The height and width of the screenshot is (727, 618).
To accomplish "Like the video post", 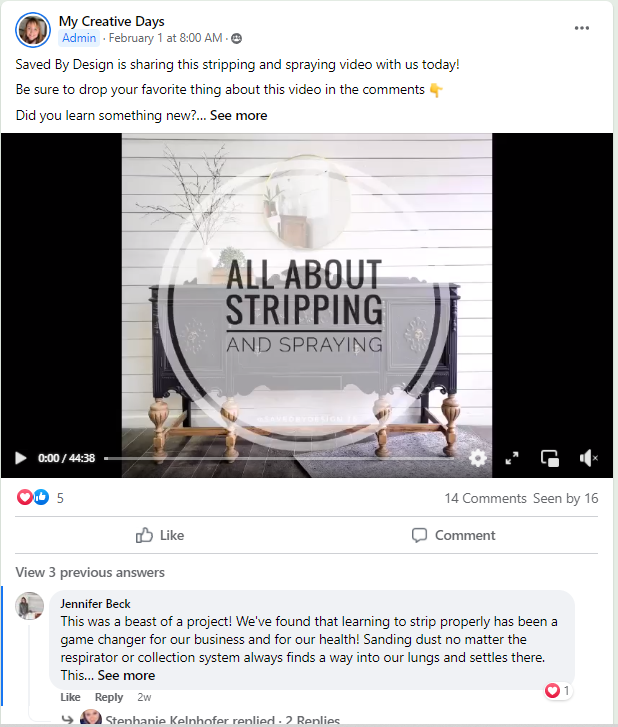I will tap(160, 535).
